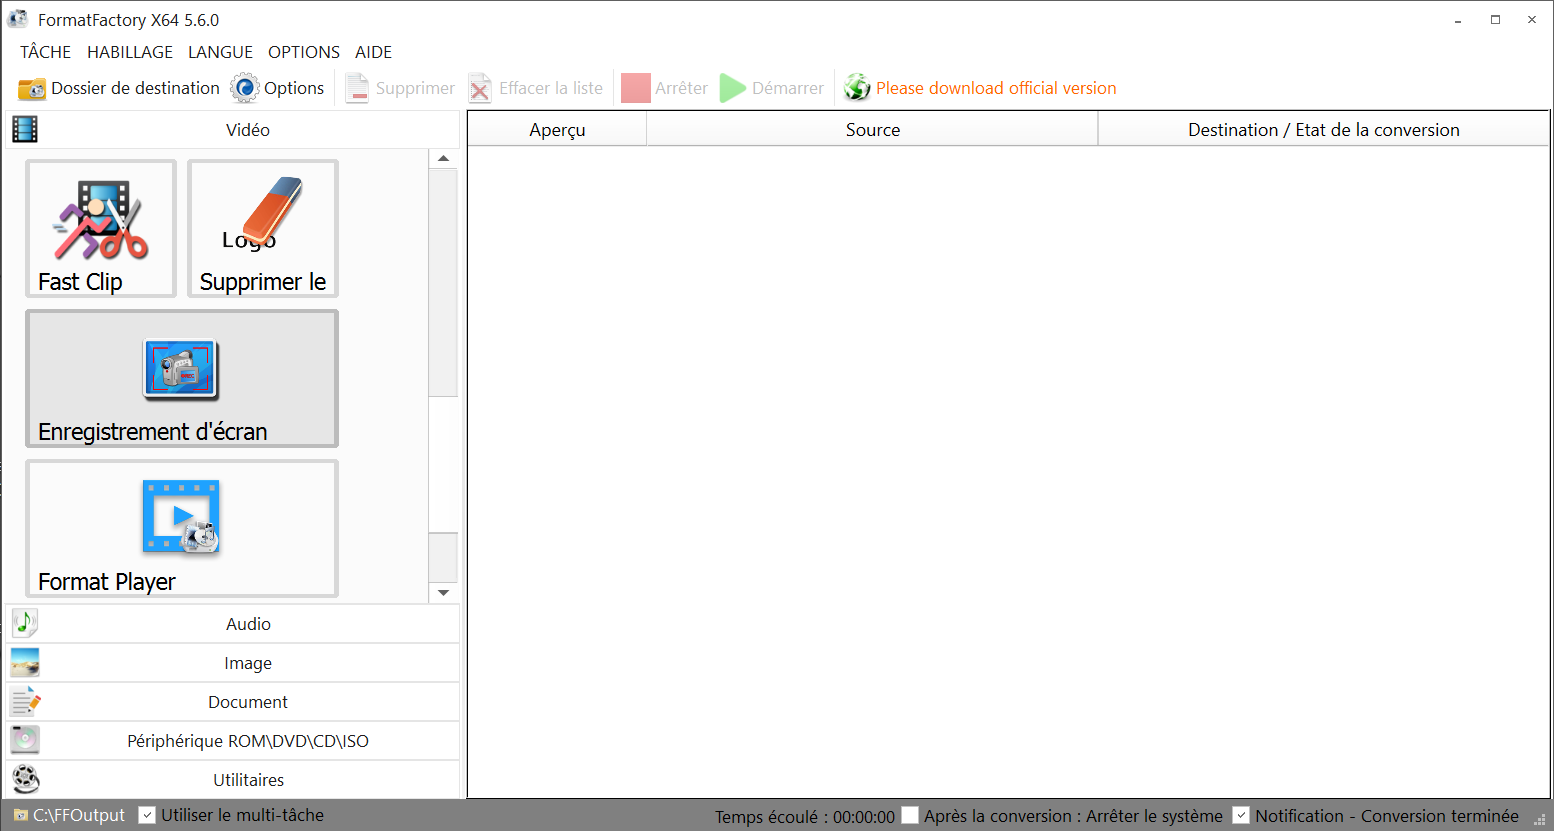Click the Supprimer toolbar icon
This screenshot has width=1554, height=831.
click(357, 88)
